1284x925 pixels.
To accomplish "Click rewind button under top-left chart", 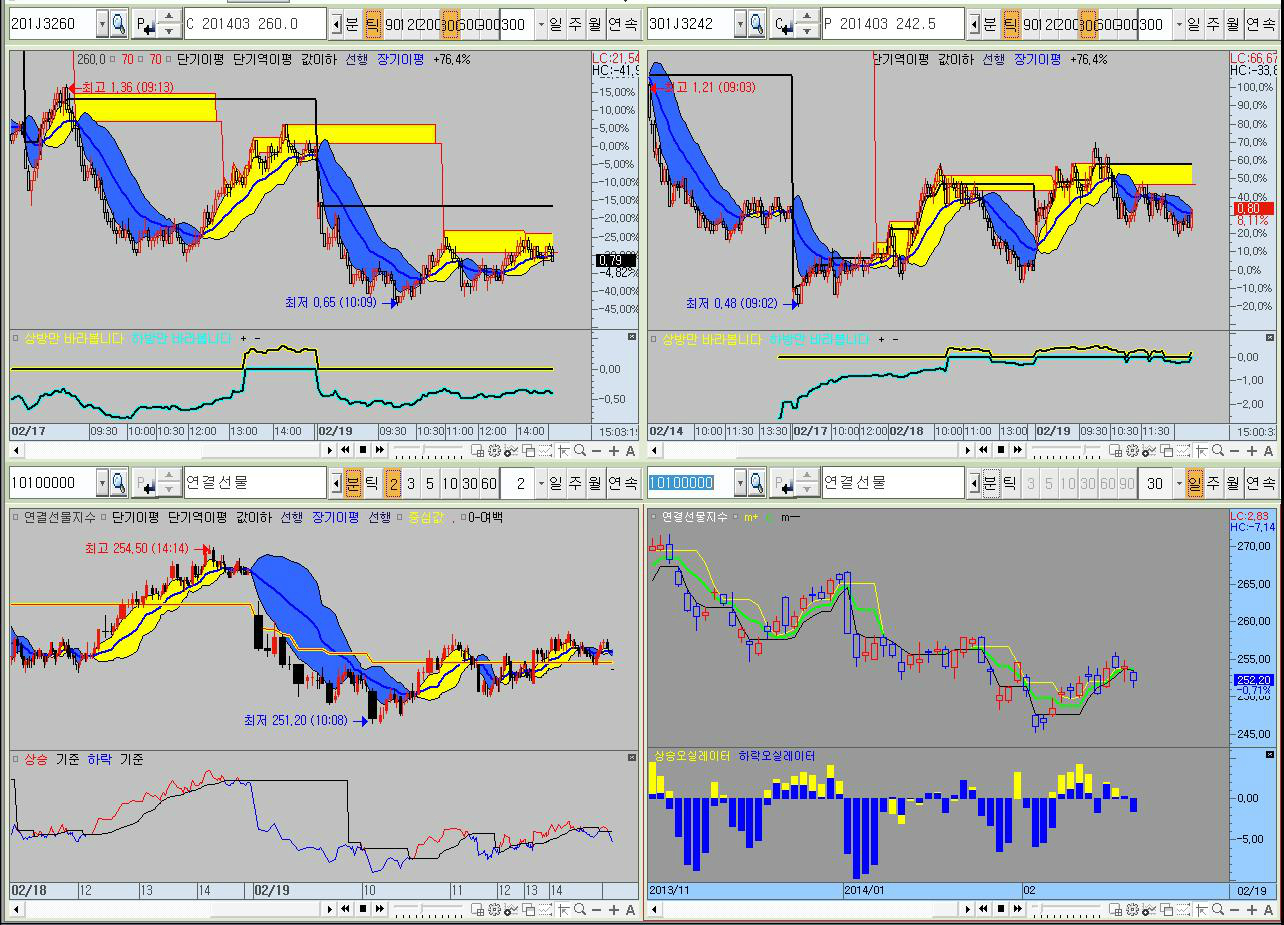I will [x=345, y=451].
